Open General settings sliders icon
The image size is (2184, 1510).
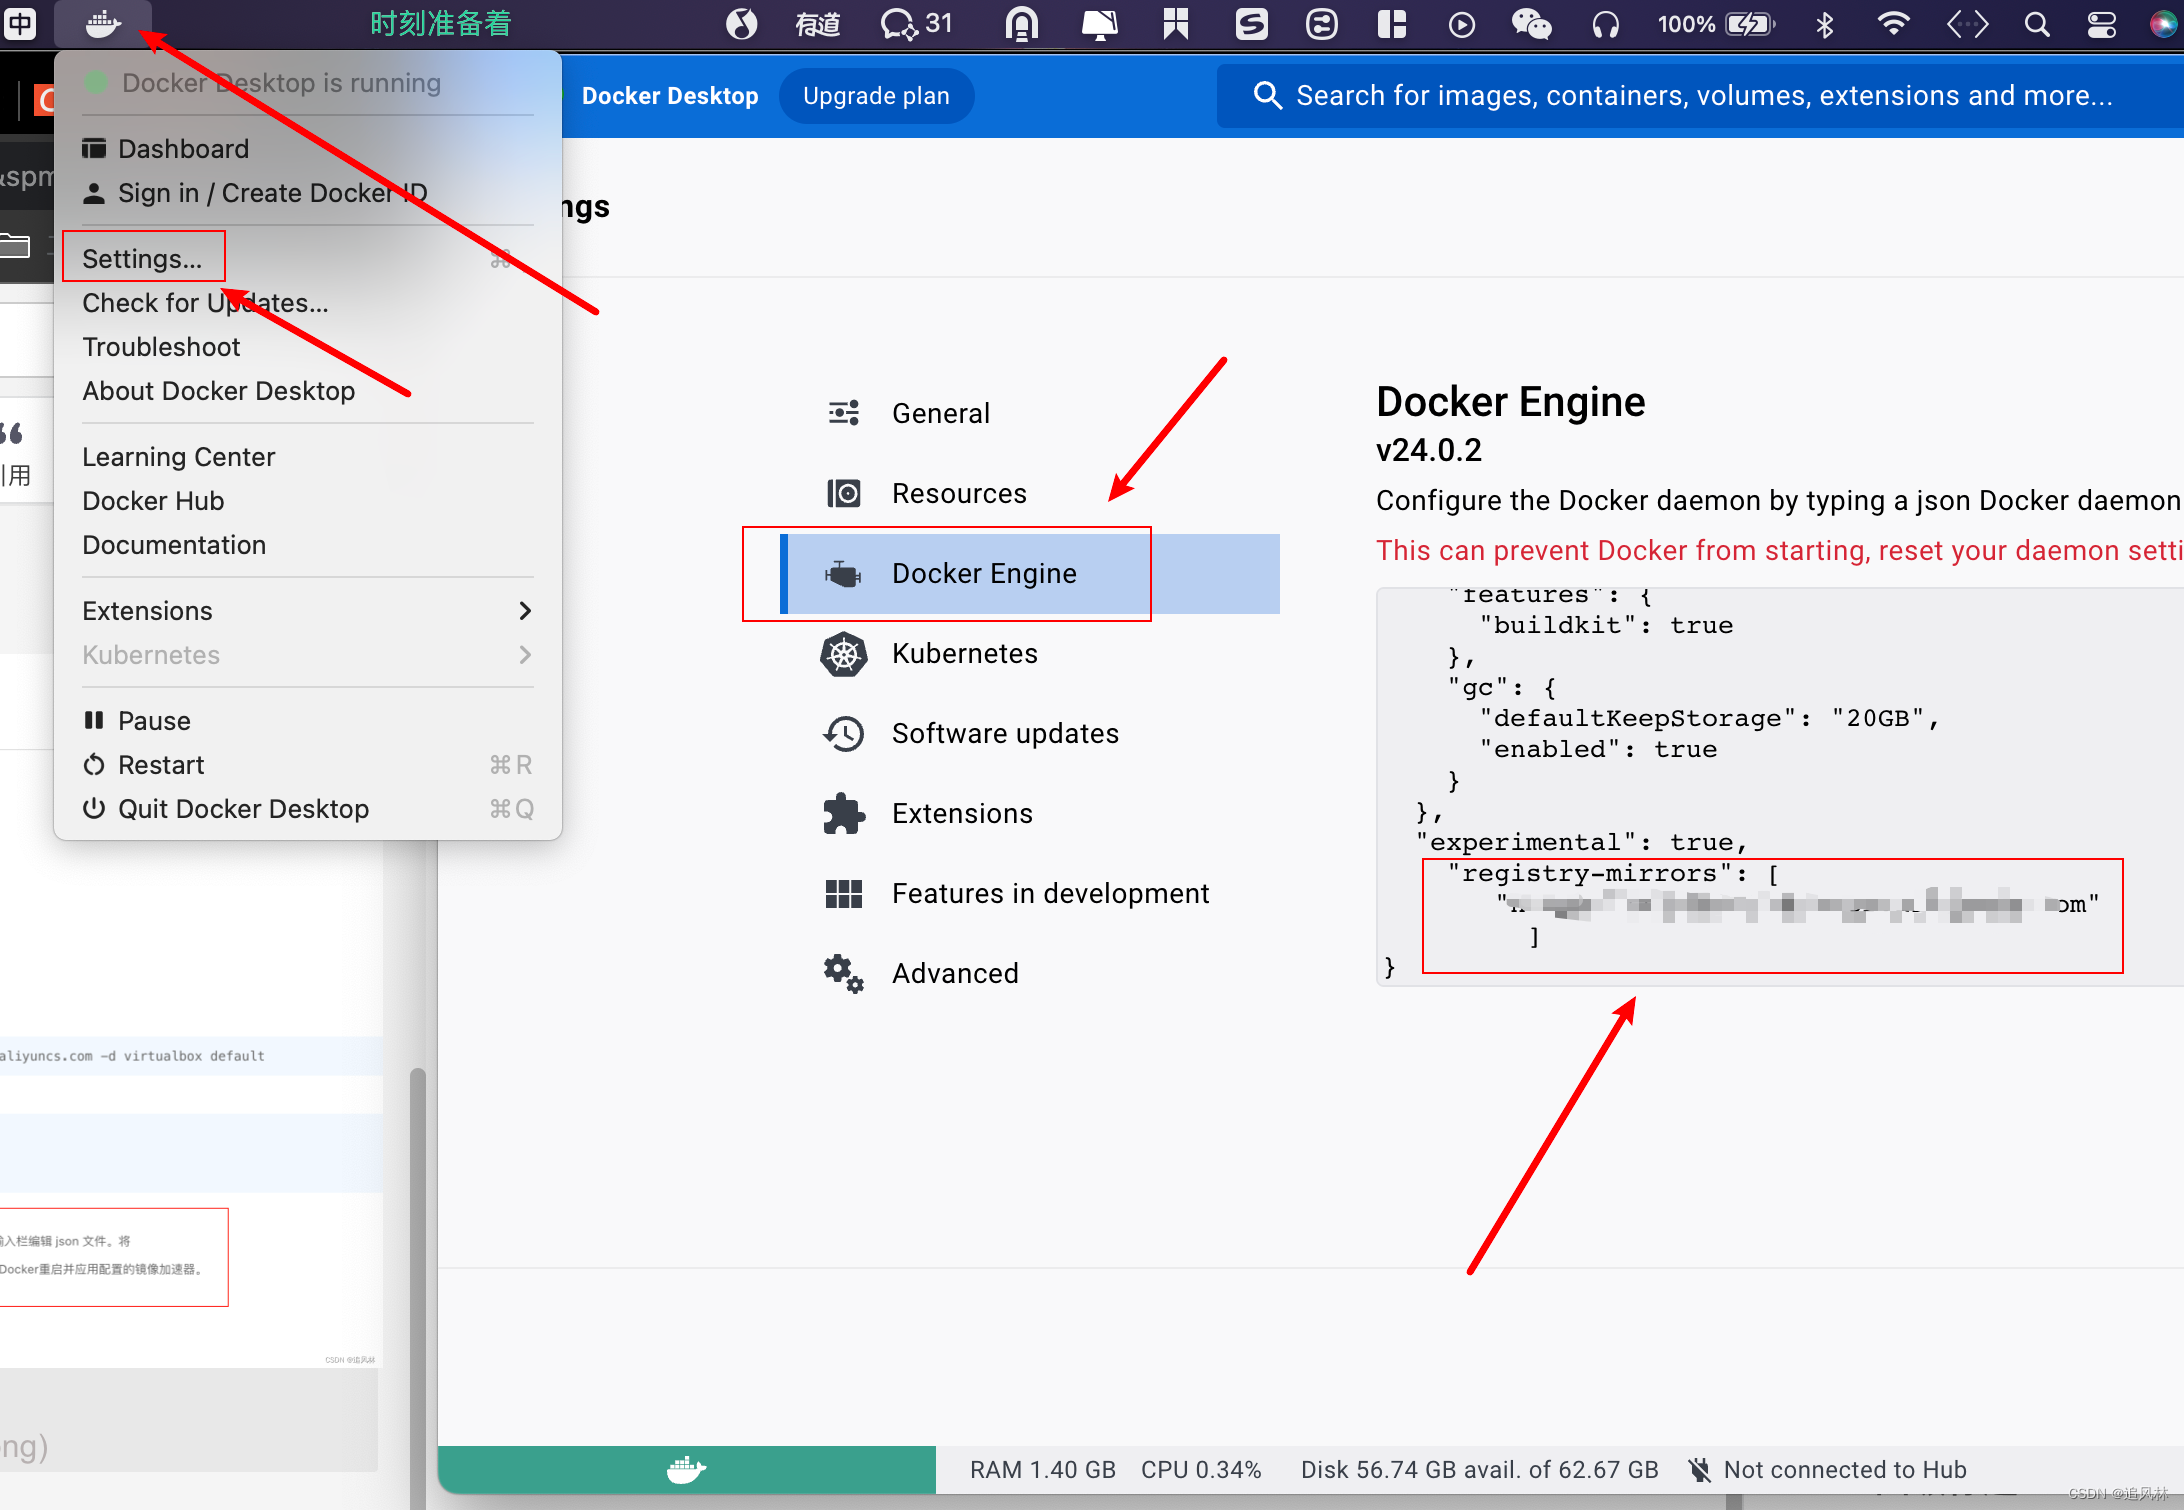click(843, 413)
